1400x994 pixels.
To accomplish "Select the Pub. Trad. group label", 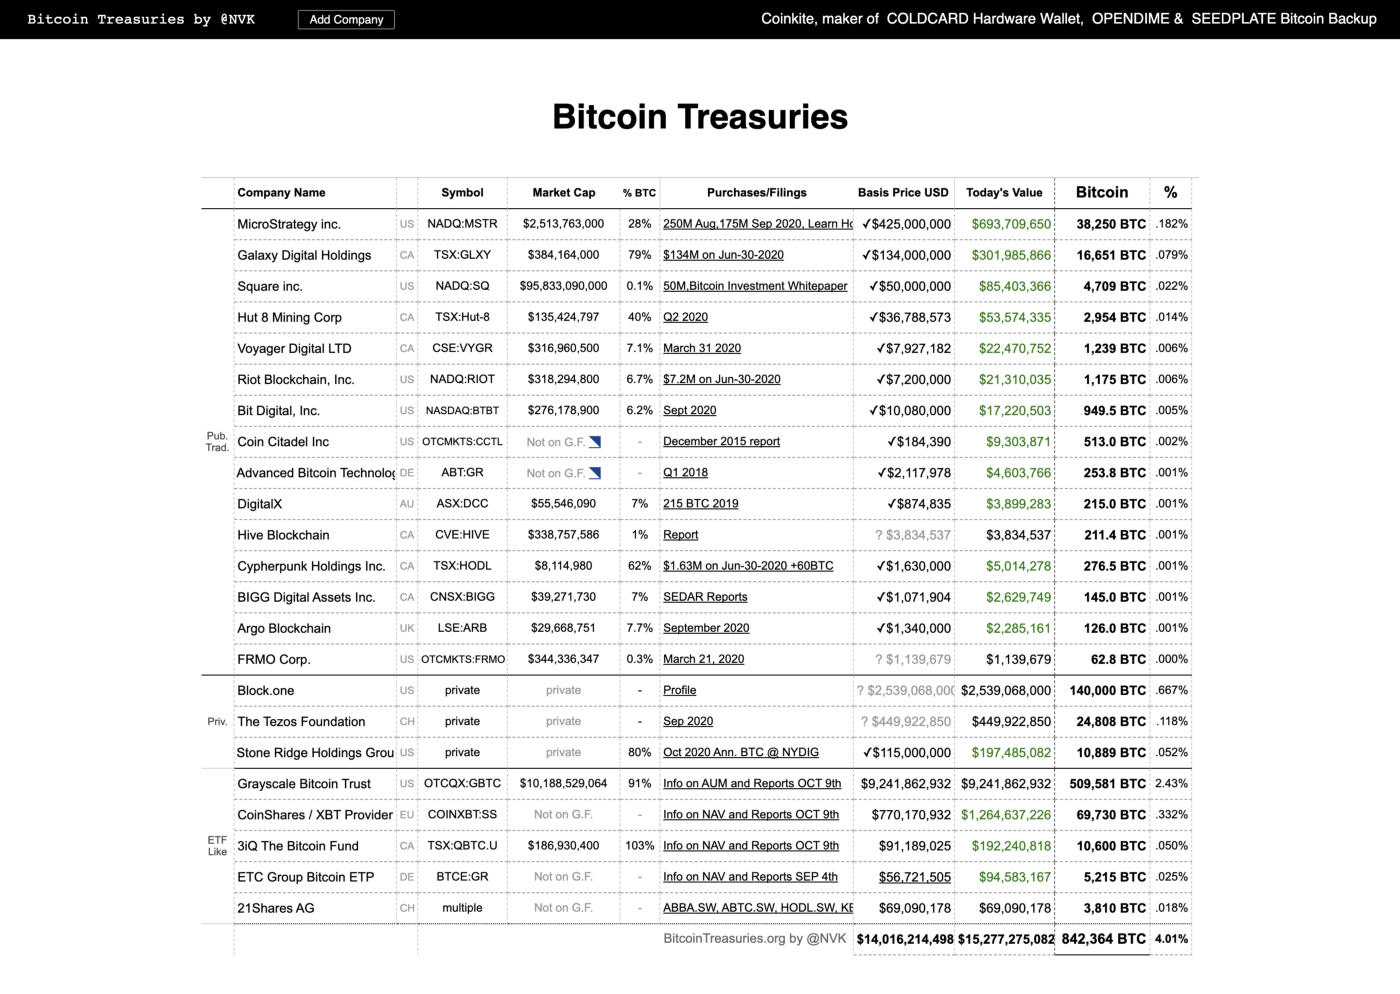I will pos(217,442).
